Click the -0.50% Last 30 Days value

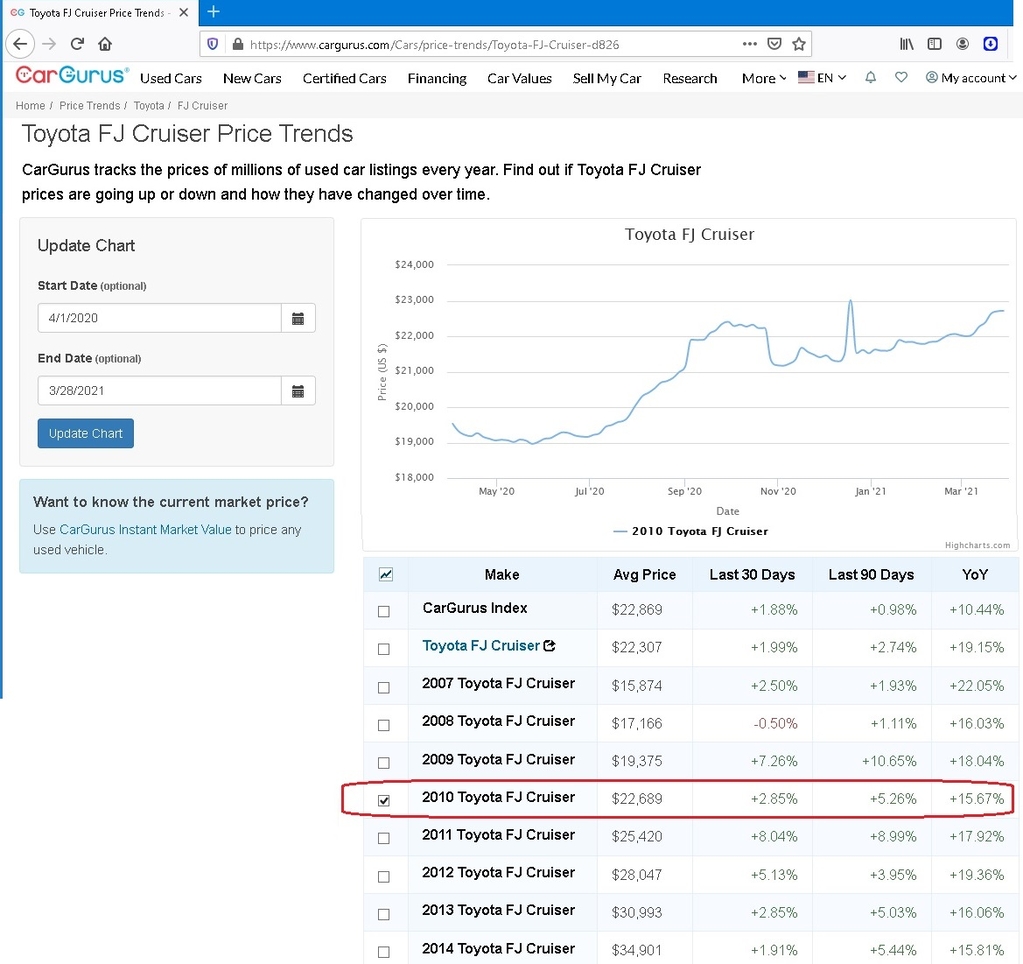[x=775, y=723]
